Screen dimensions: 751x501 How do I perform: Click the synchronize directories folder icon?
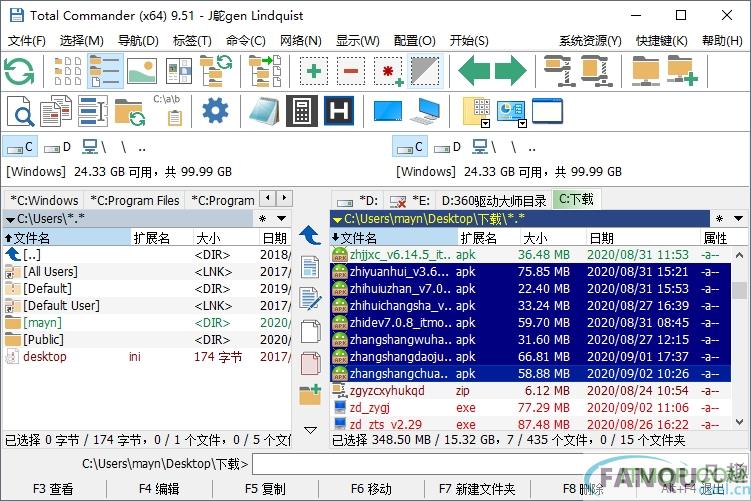[129, 112]
